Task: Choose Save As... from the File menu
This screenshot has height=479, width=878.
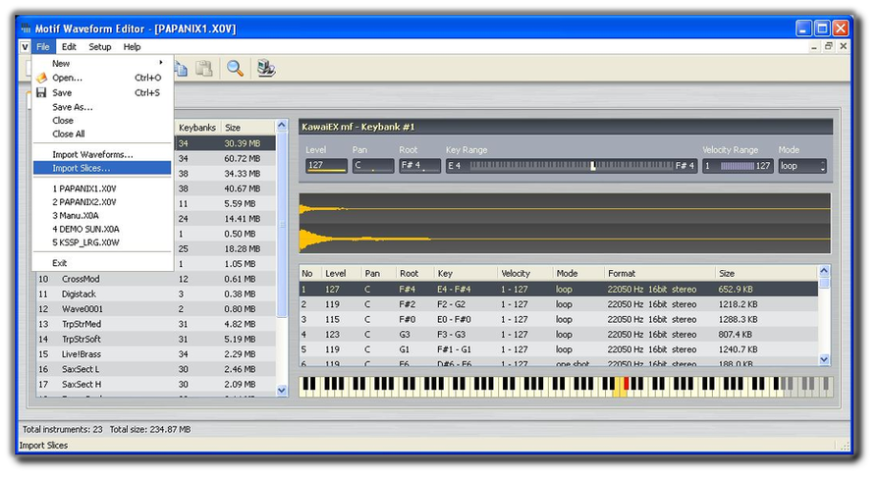Action: [x=102, y=107]
